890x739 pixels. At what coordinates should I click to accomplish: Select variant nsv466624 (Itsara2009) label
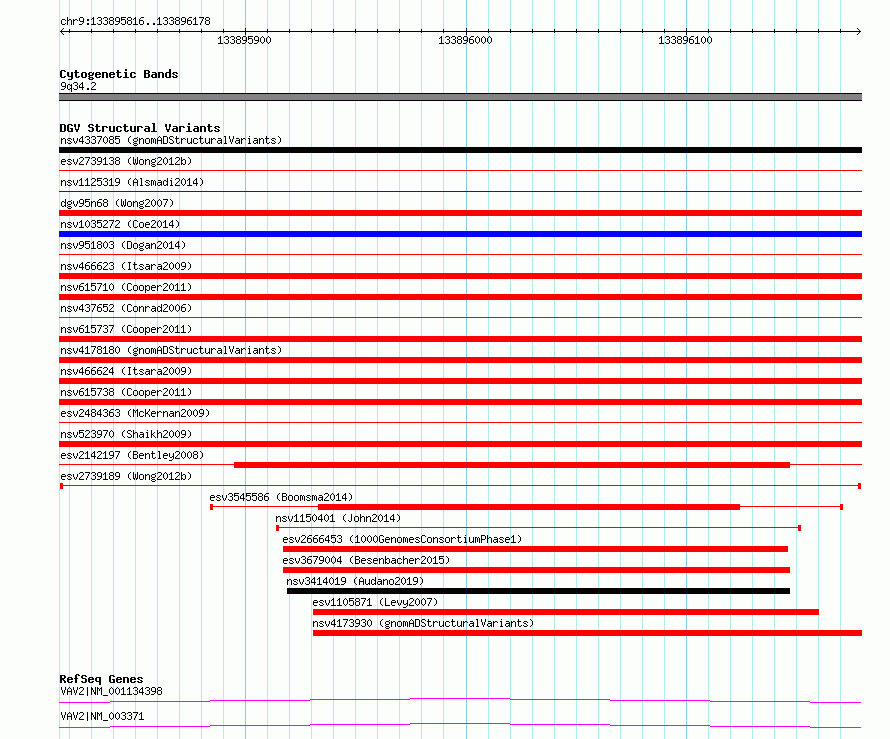126,371
